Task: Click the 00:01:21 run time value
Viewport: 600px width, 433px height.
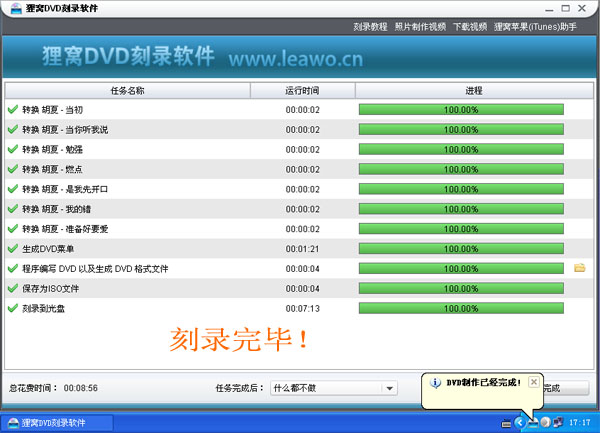Action: coord(302,249)
